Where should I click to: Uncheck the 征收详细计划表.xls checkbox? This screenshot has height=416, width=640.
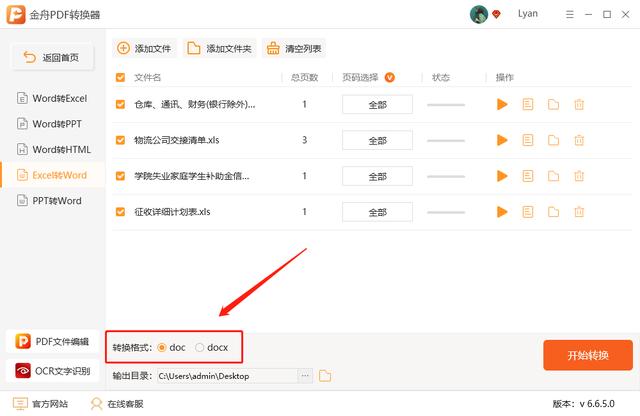[x=120, y=212]
